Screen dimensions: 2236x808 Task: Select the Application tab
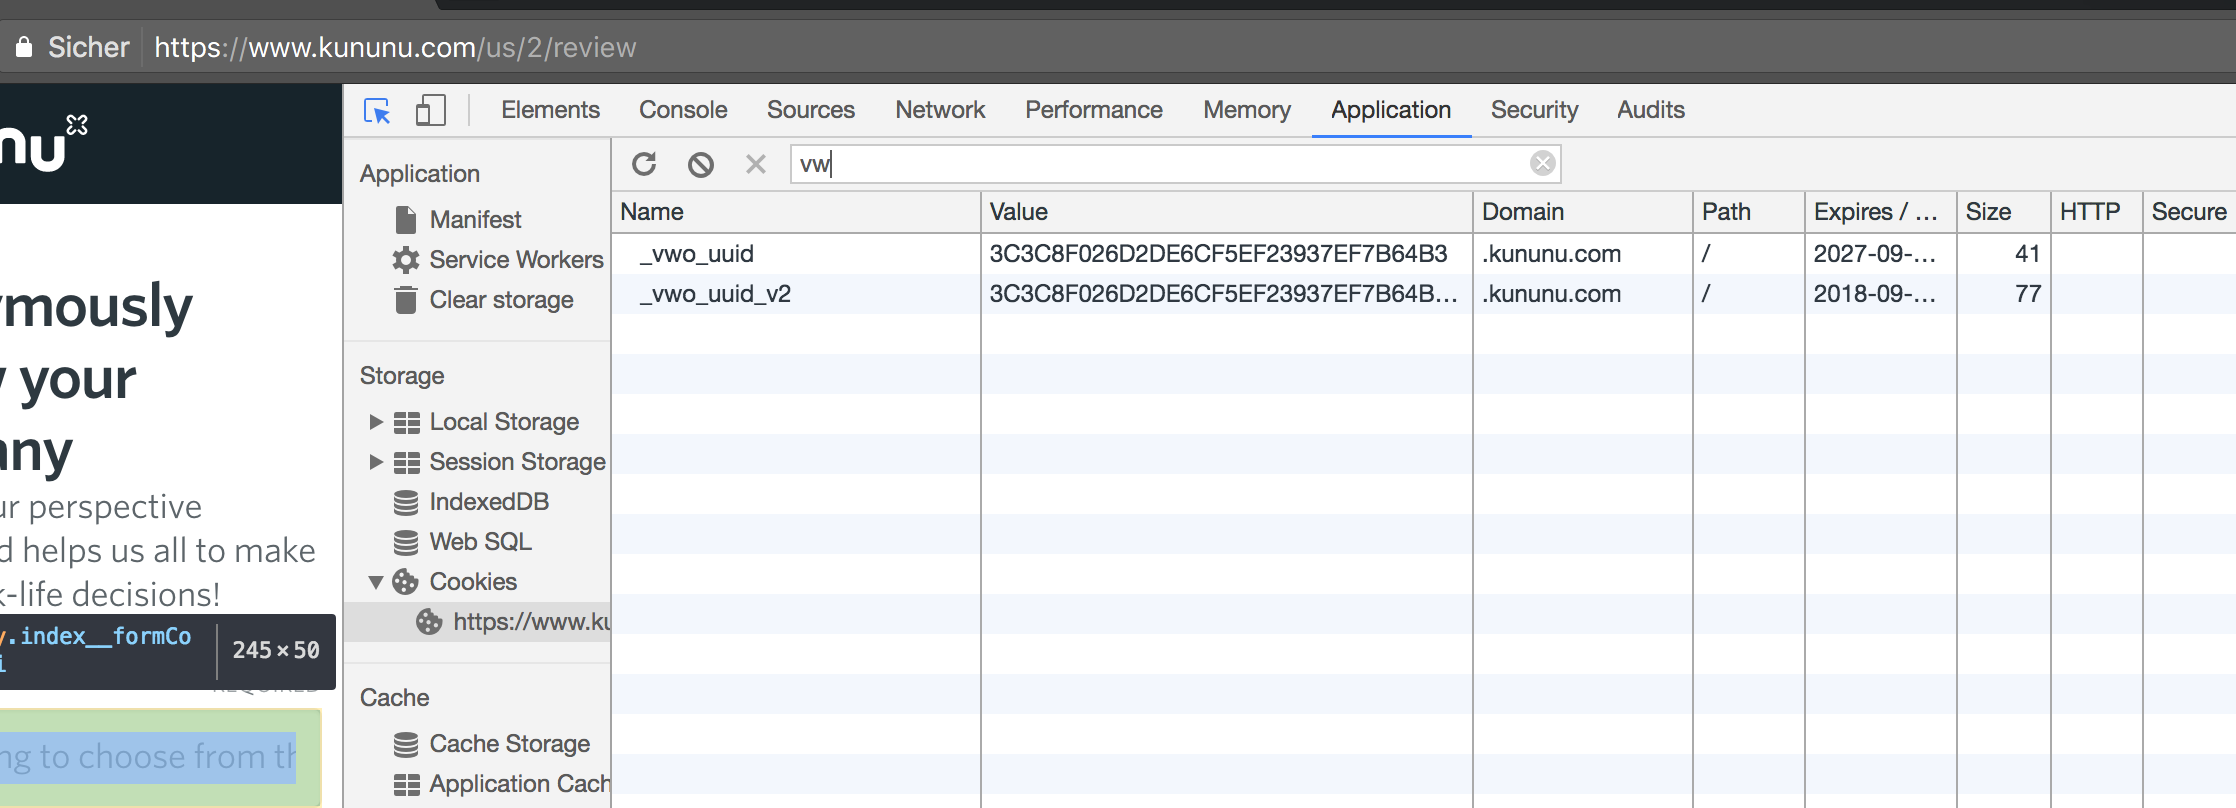click(x=1391, y=110)
